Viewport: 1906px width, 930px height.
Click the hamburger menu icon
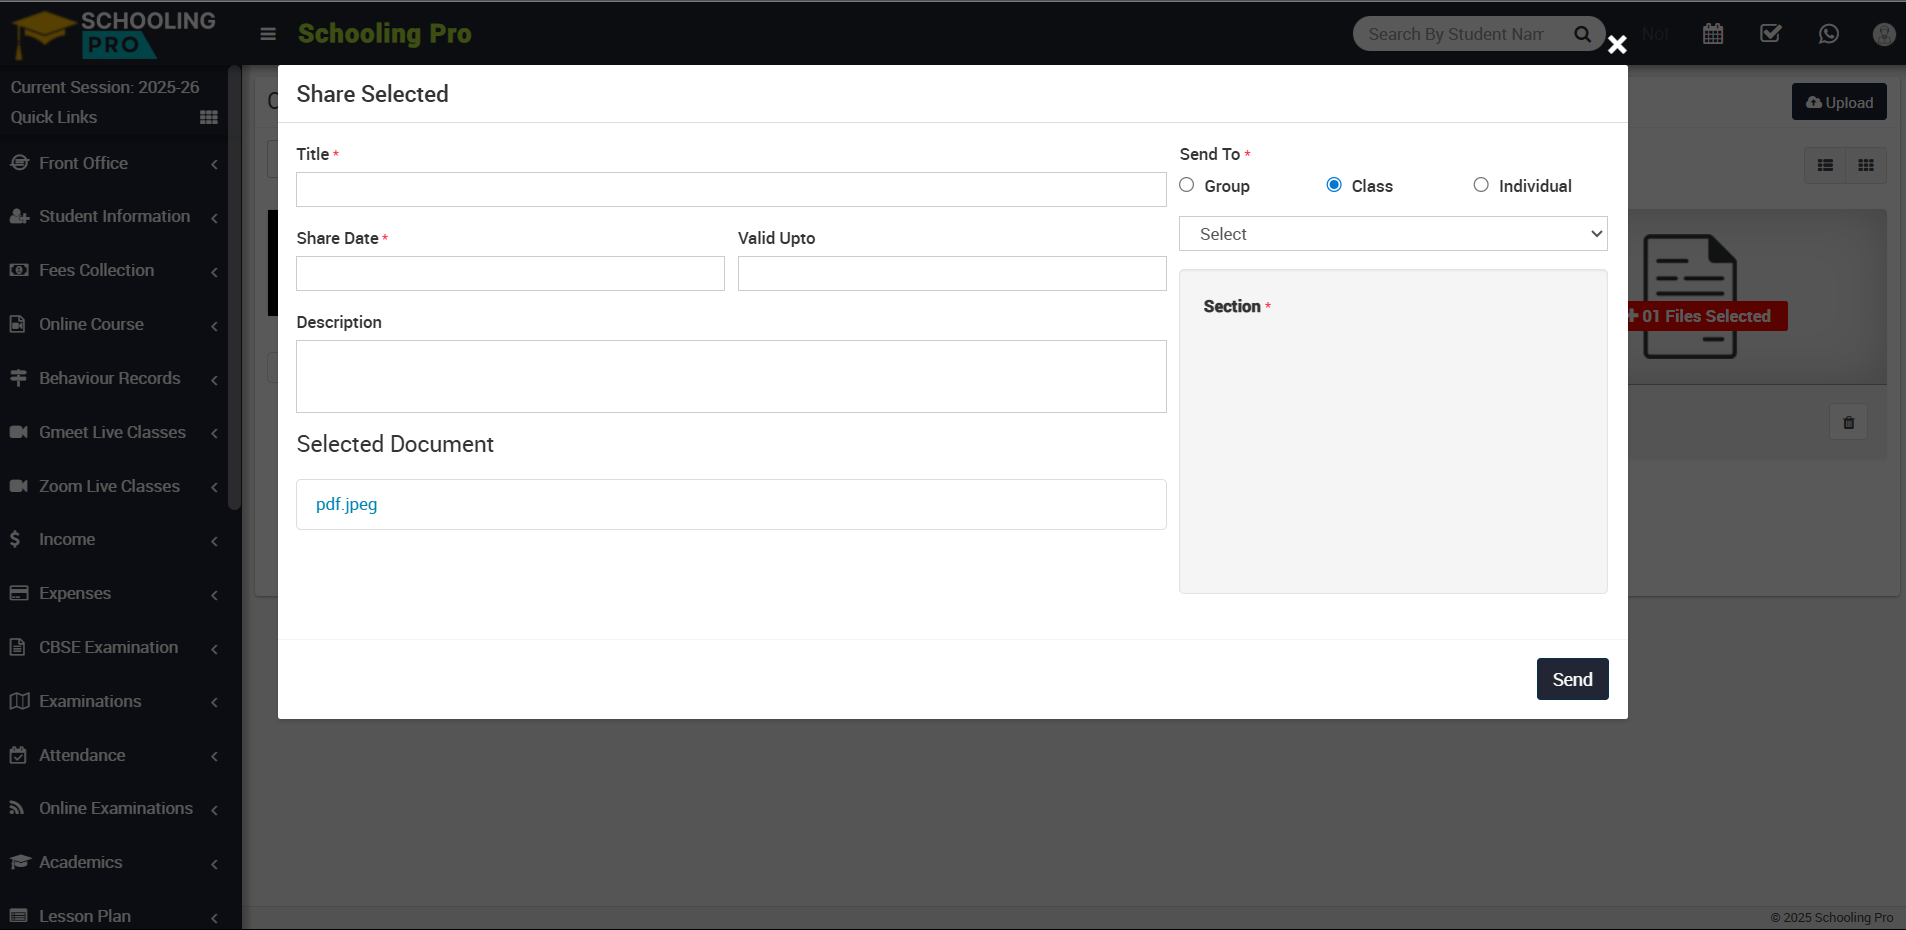point(268,34)
